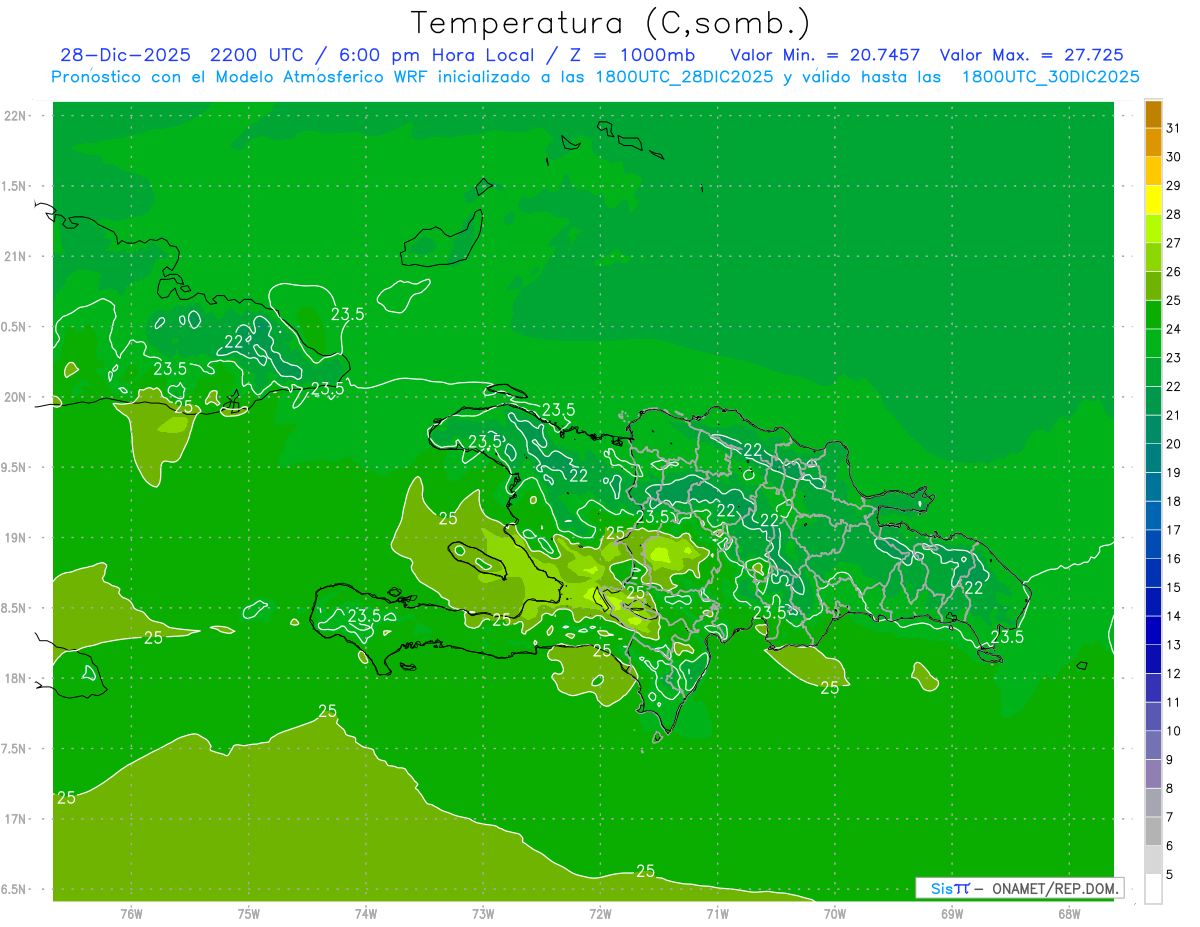Viewport: 1200px width, 927px height.
Task: Click the '7.5N' latitude axis label
Action: (x=14, y=750)
